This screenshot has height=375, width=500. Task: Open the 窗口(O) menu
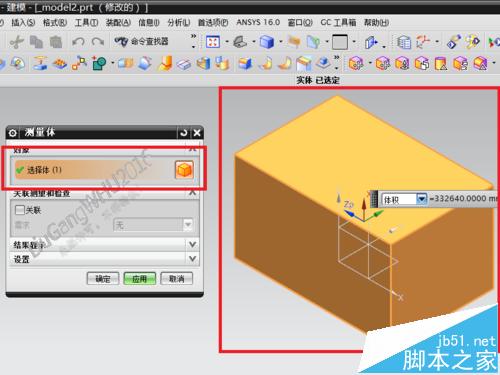click(300, 23)
